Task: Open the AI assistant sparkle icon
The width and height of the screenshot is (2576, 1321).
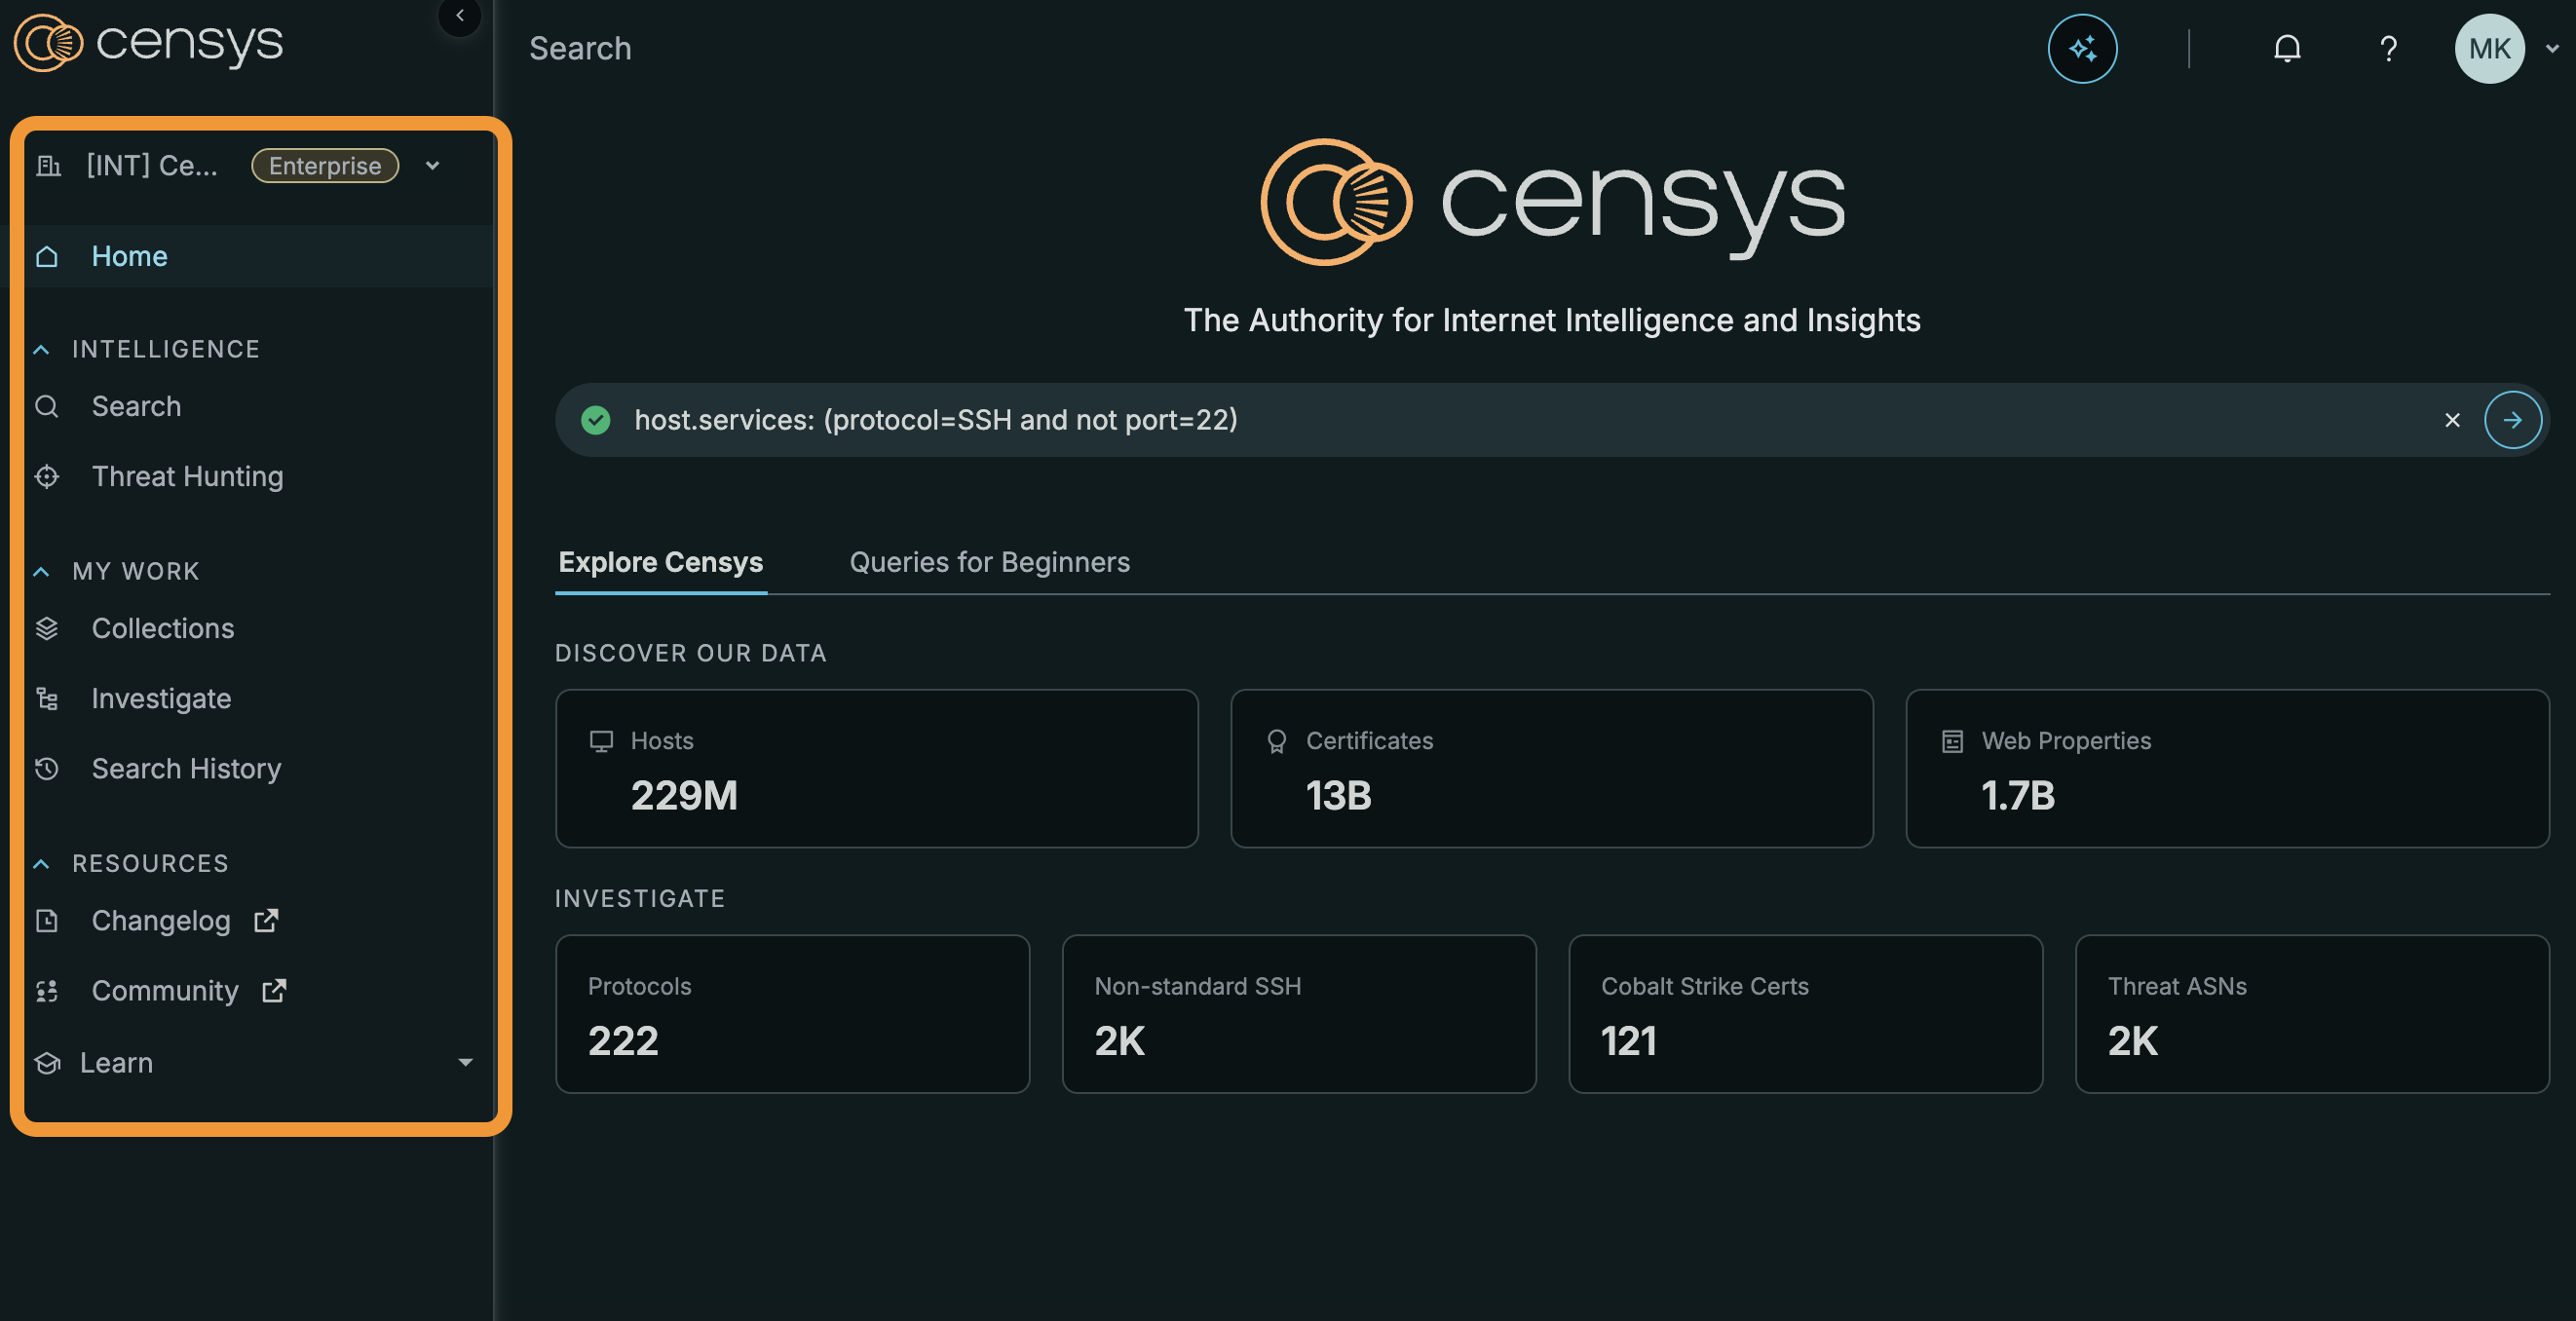Action: click(x=2082, y=48)
